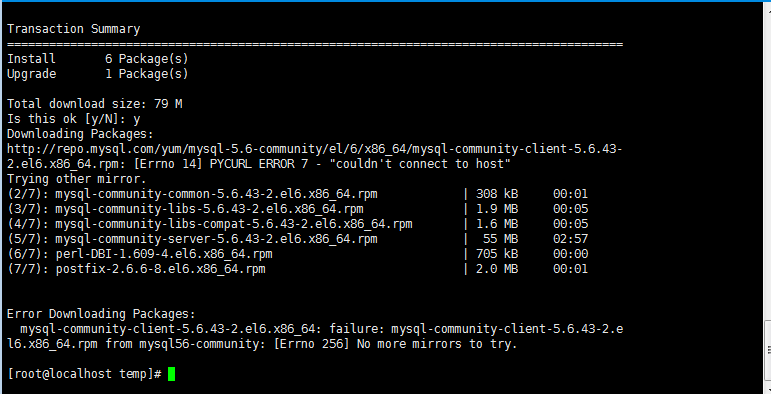Click the scrollbar track above the thumb
771x394 pixels.
[768, 160]
